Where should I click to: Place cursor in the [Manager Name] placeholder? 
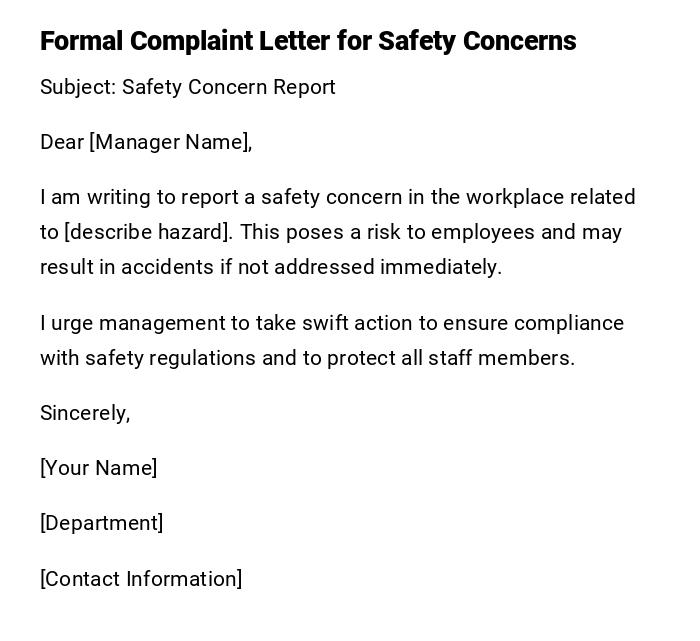169,142
